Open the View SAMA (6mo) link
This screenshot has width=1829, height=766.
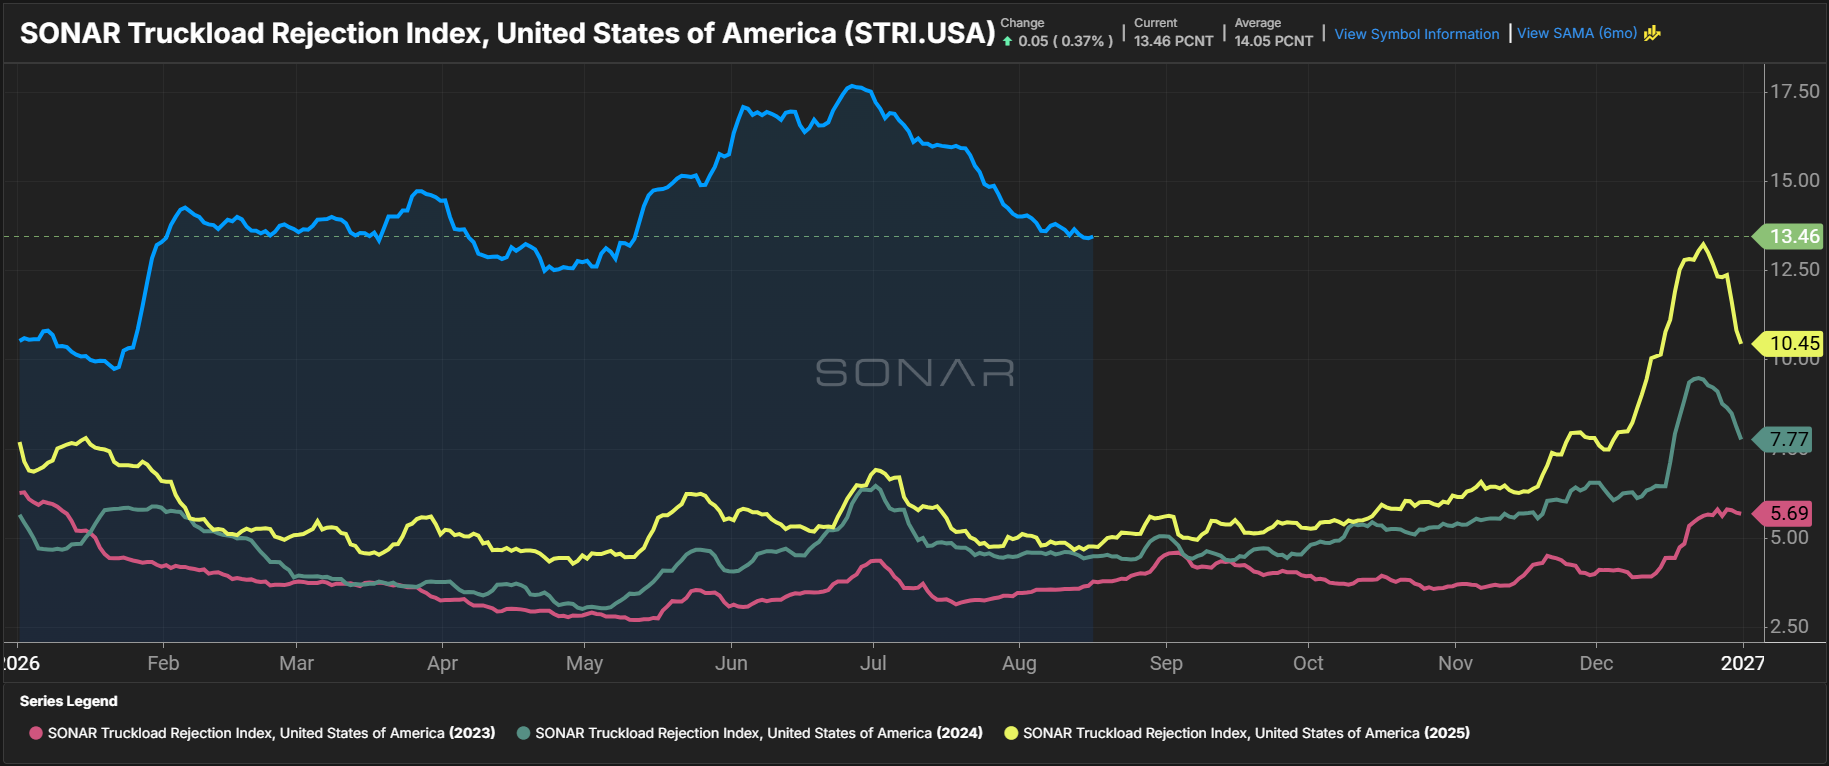click(x=1577, y=33)
